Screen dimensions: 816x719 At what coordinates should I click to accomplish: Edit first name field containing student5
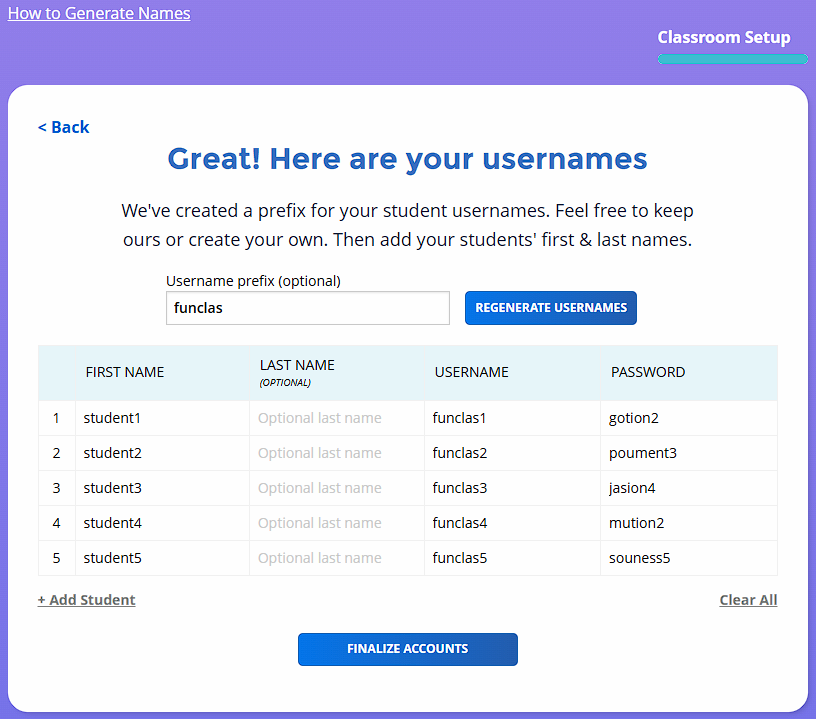point(162,558)
